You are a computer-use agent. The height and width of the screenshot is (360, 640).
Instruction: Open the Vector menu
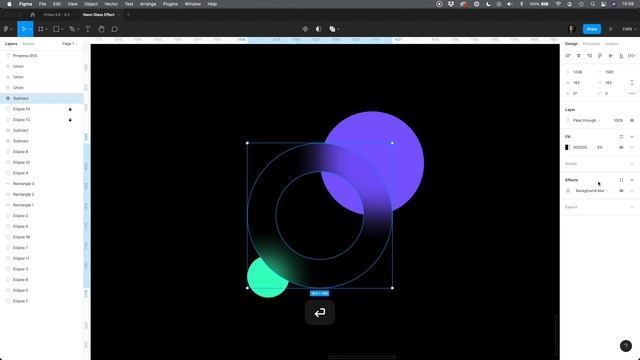click(x=111, y=4)
